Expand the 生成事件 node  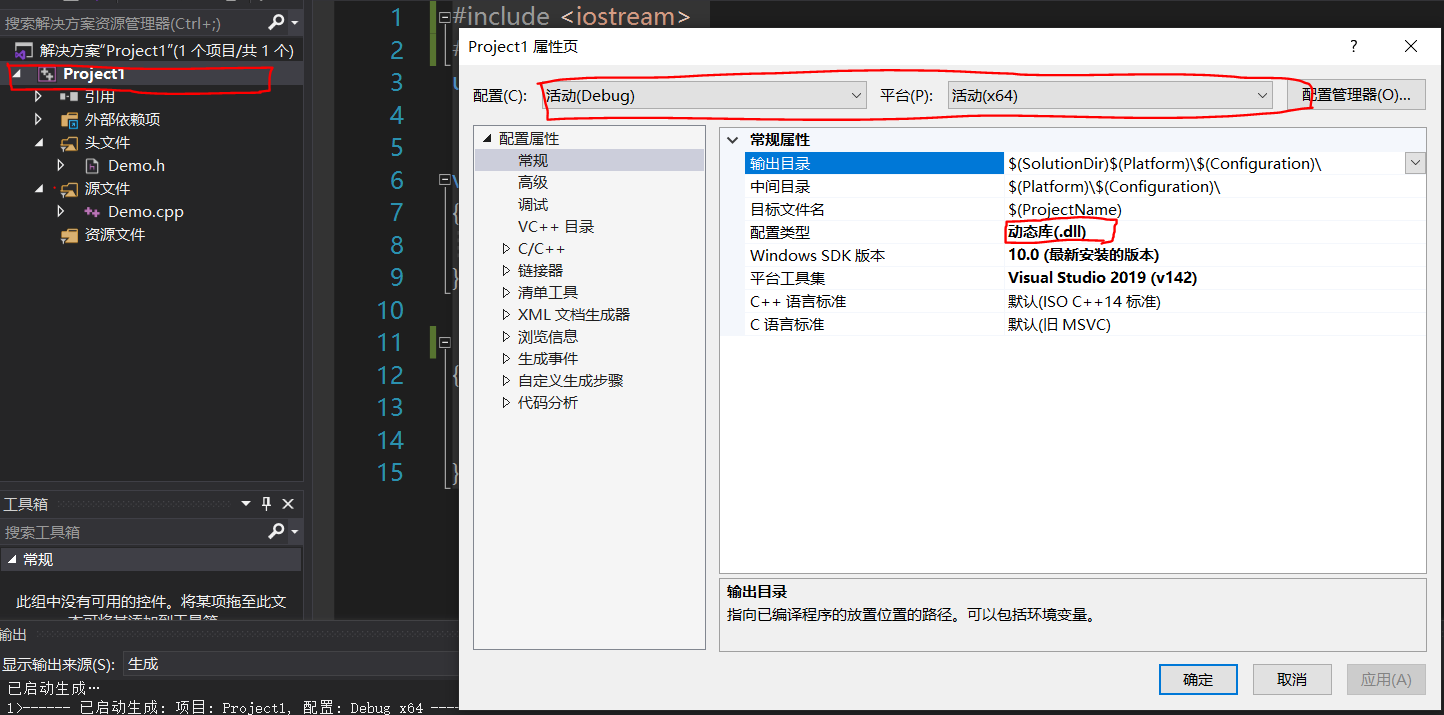(x=506, y=359)
